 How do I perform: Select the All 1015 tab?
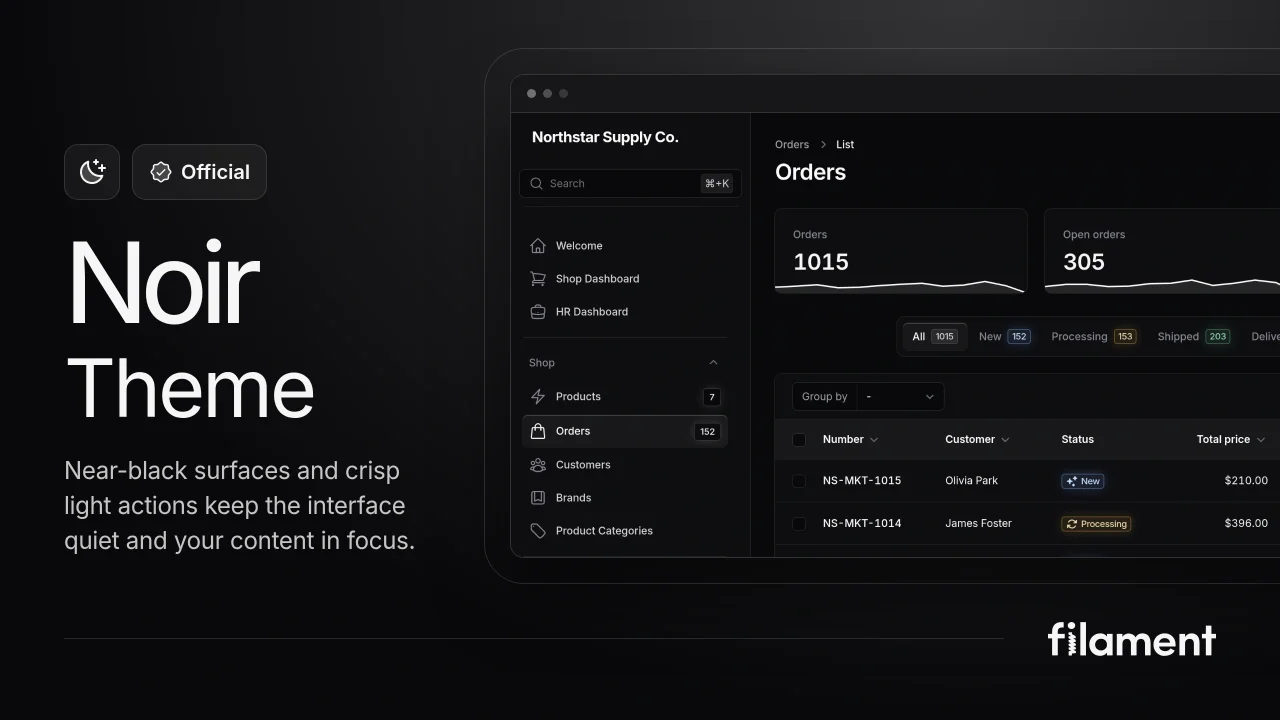pyautogui.click(x=934, y=337)
